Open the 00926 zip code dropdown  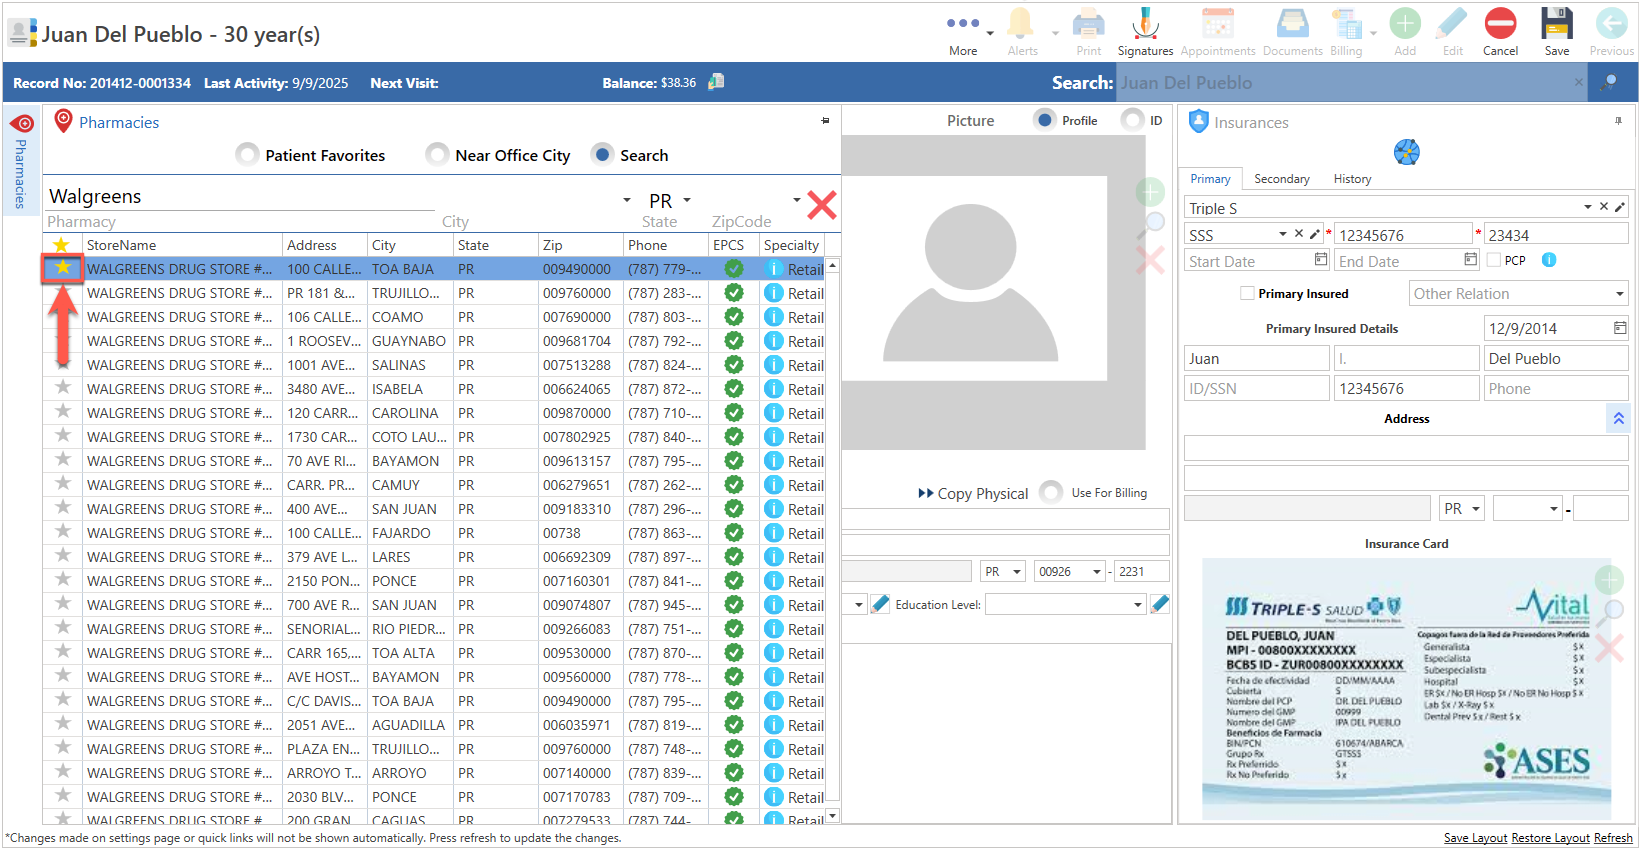pos(1097,571)
